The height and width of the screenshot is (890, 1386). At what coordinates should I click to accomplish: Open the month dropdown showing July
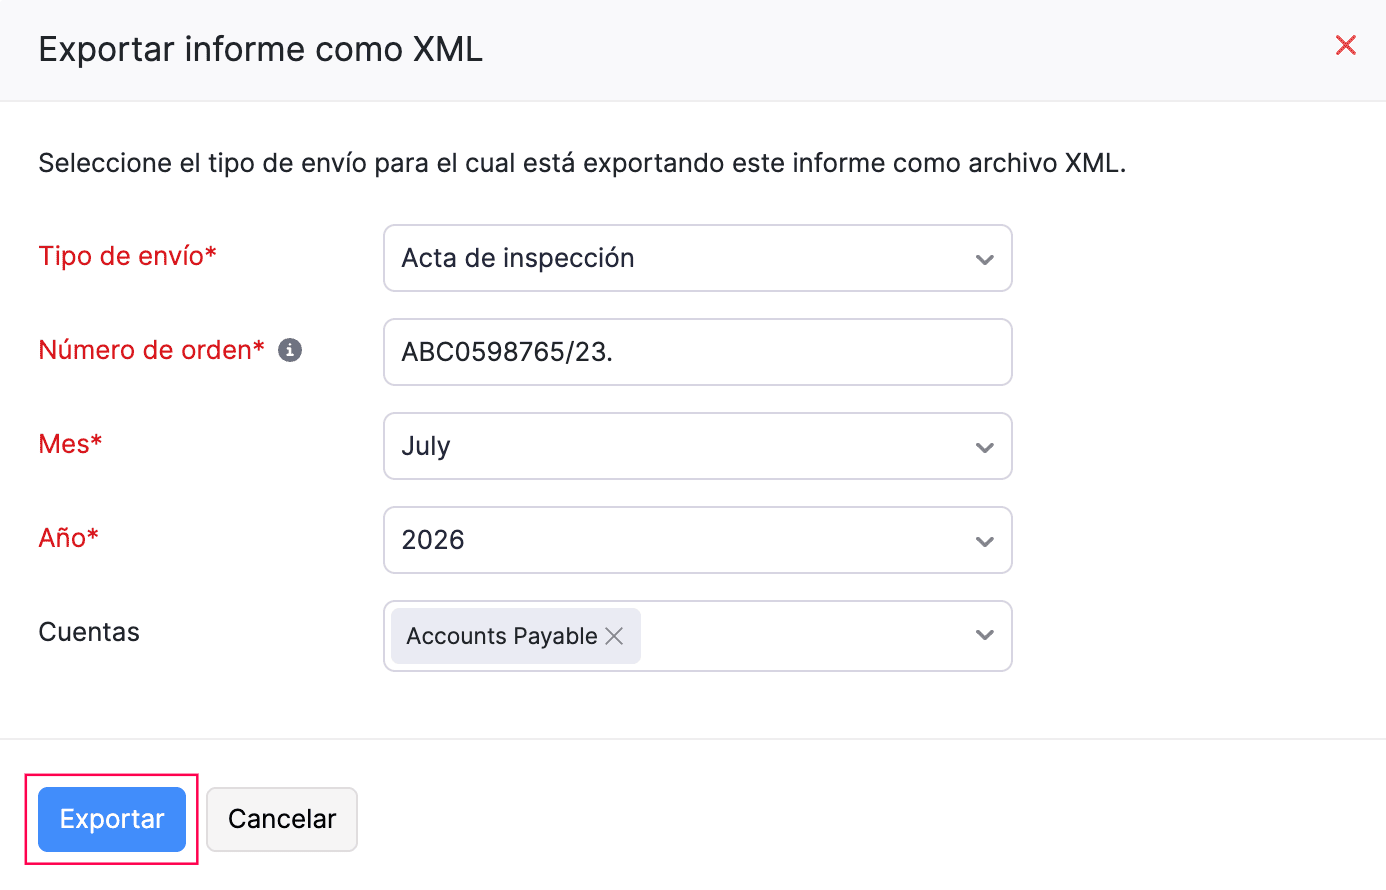coord(698,446)
